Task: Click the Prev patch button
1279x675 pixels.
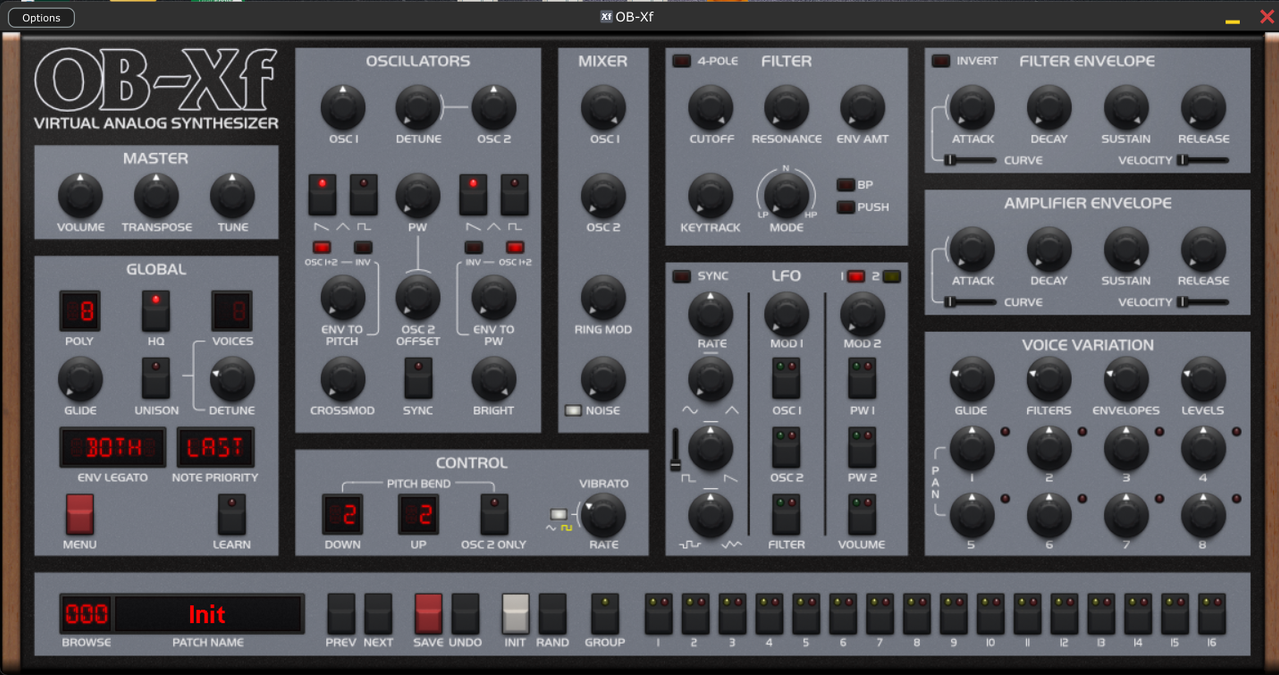Action: coord(341,613)
